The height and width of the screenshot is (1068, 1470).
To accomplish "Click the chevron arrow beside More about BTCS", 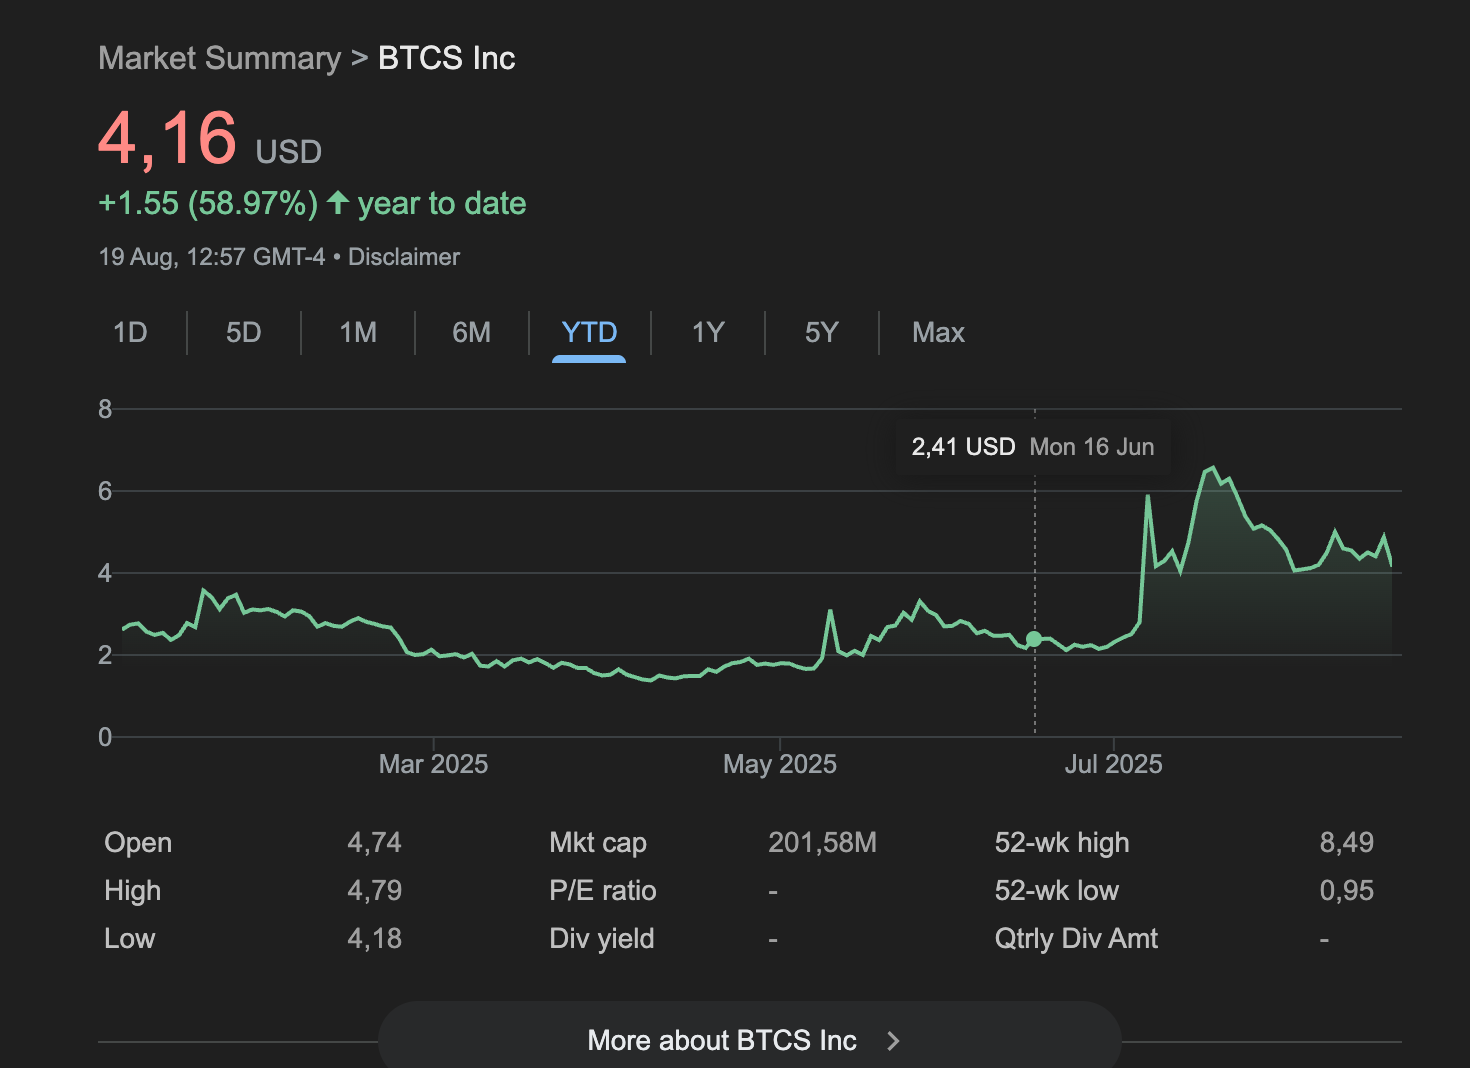I will (893, 1041).
